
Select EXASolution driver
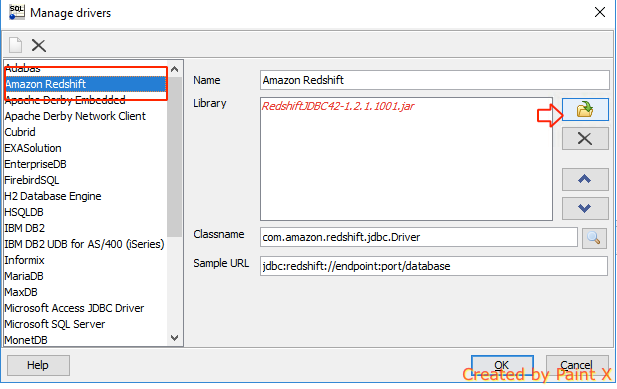[85, 148]
